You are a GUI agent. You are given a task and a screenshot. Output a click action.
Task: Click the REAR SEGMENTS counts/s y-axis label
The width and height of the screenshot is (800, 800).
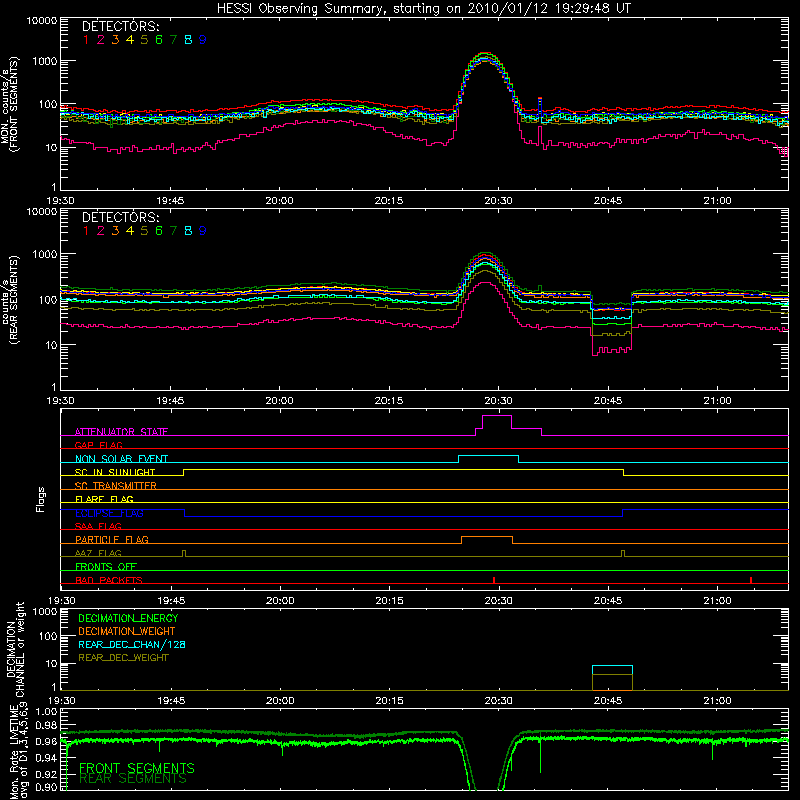pyautogui.click(x=10, y=300)
